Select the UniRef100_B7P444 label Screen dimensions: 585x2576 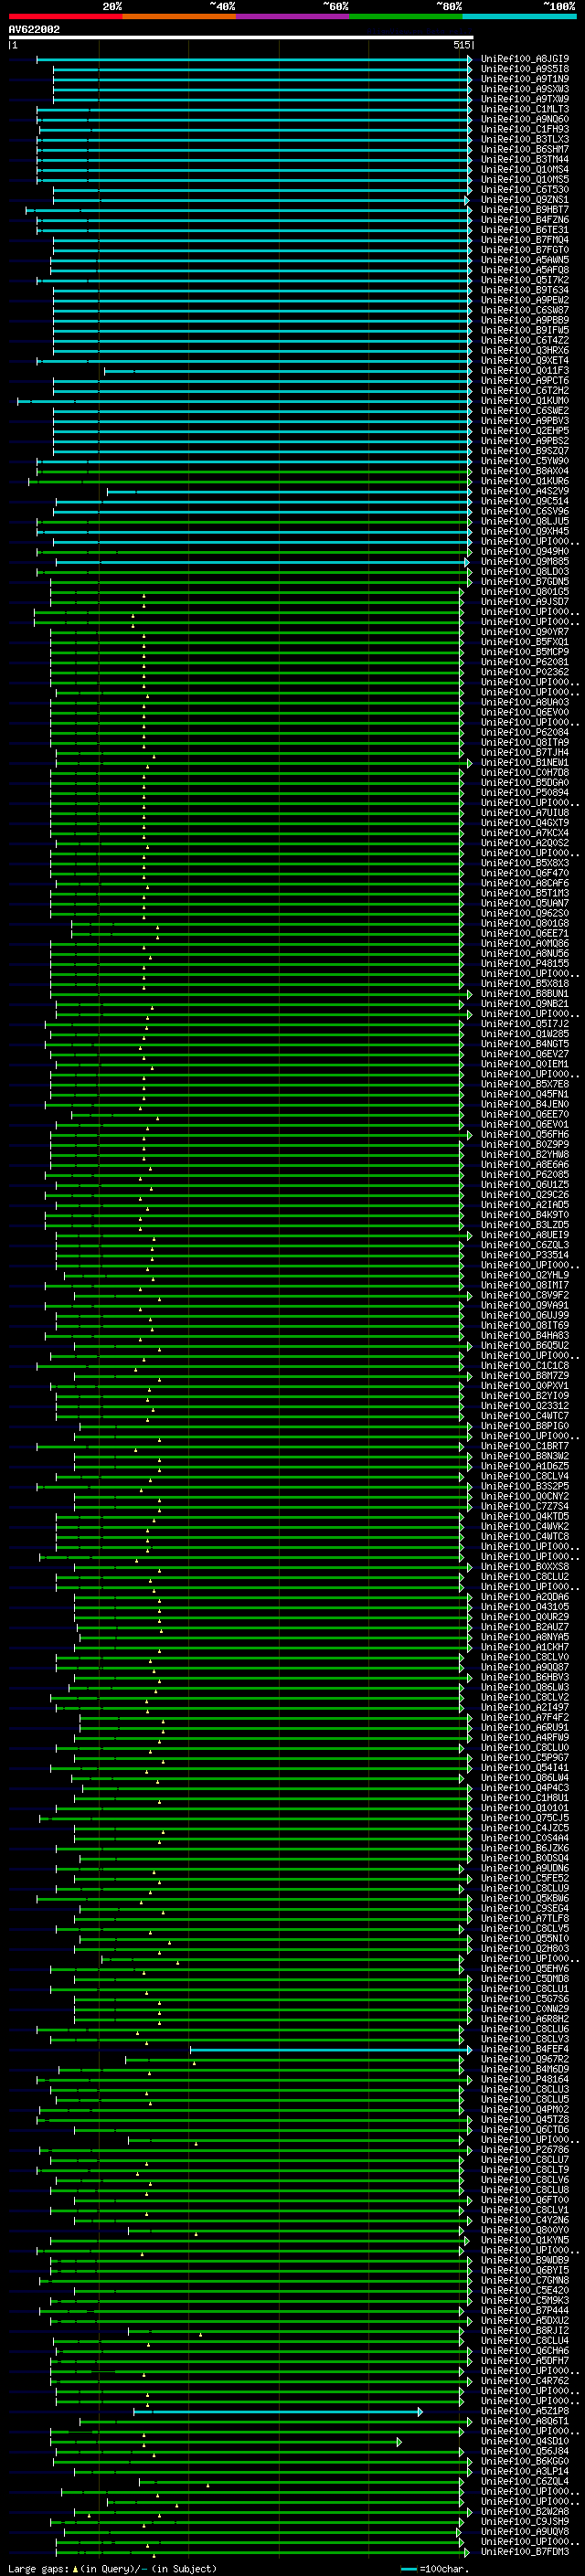pos(525,2311)
